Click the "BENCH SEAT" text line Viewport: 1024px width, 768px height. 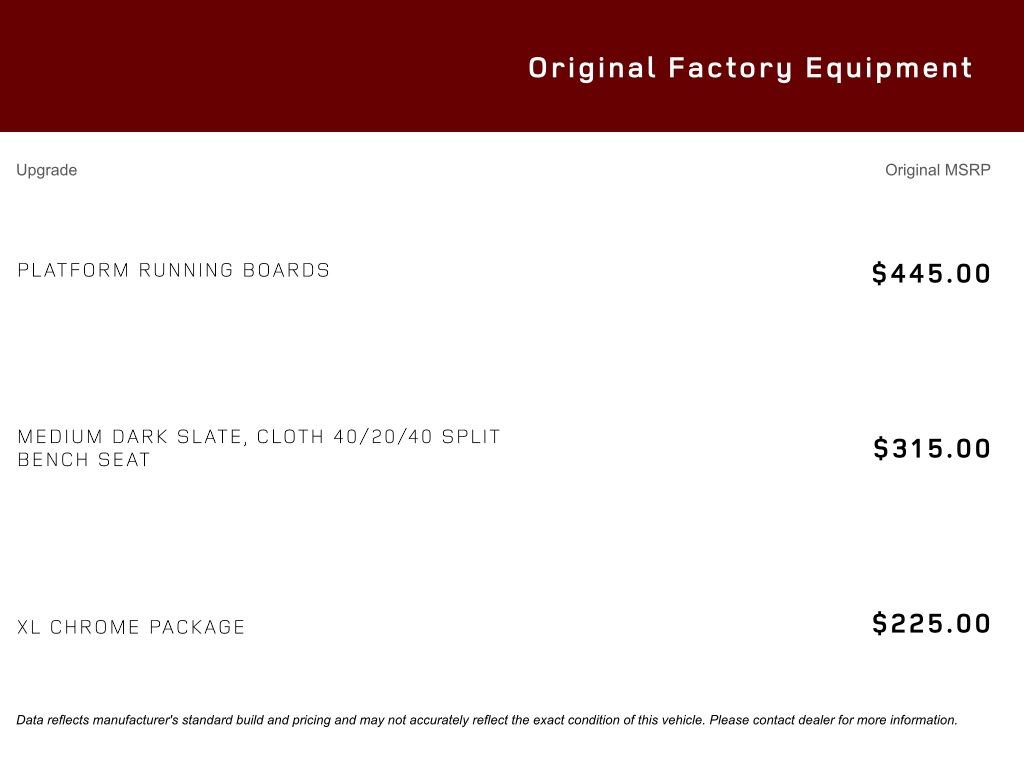tap(84, 460)
